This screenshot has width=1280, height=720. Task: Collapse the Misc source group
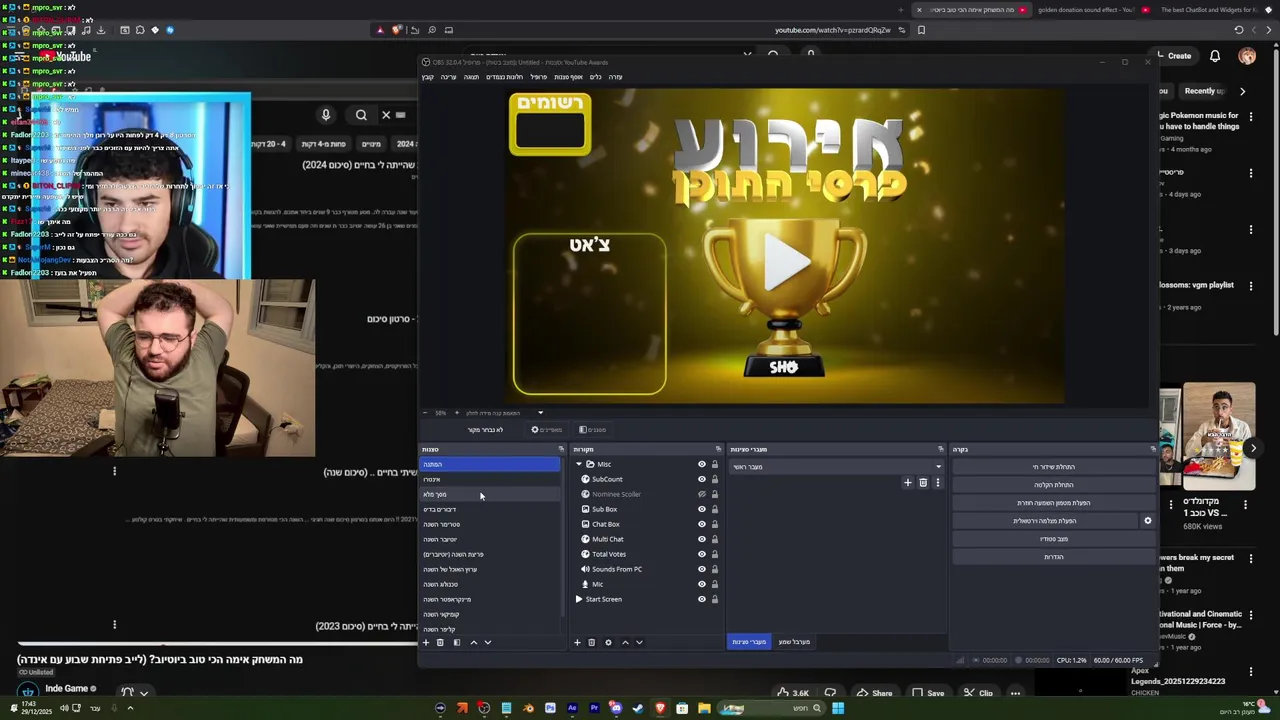tap(578, 464)
